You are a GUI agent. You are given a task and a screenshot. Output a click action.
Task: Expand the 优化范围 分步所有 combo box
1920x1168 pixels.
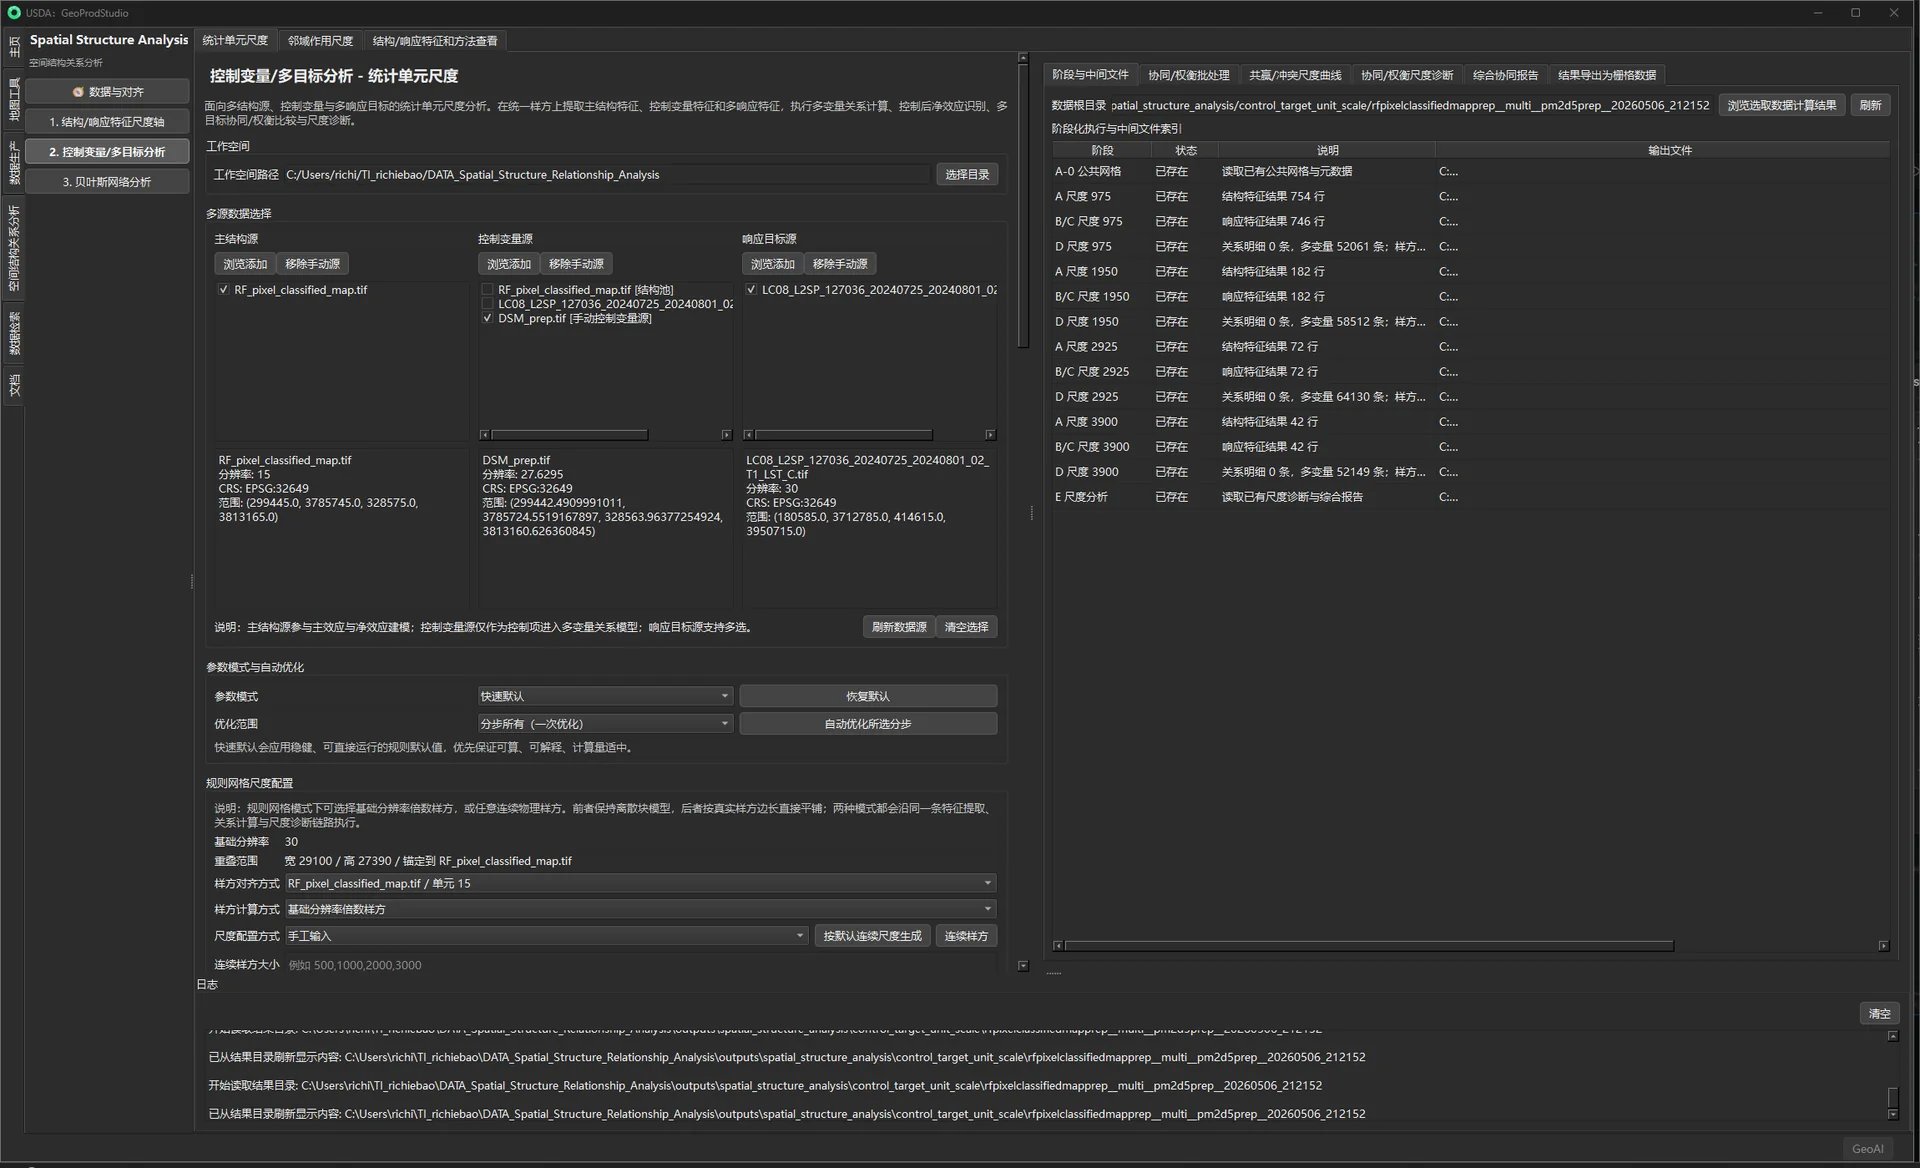606,724
